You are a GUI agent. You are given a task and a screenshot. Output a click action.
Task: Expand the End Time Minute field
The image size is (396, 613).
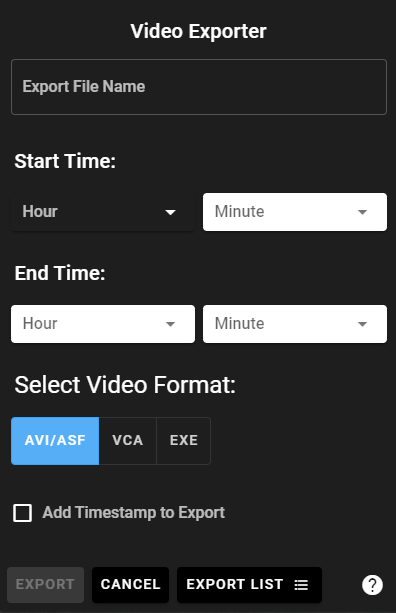click(295, 324)
